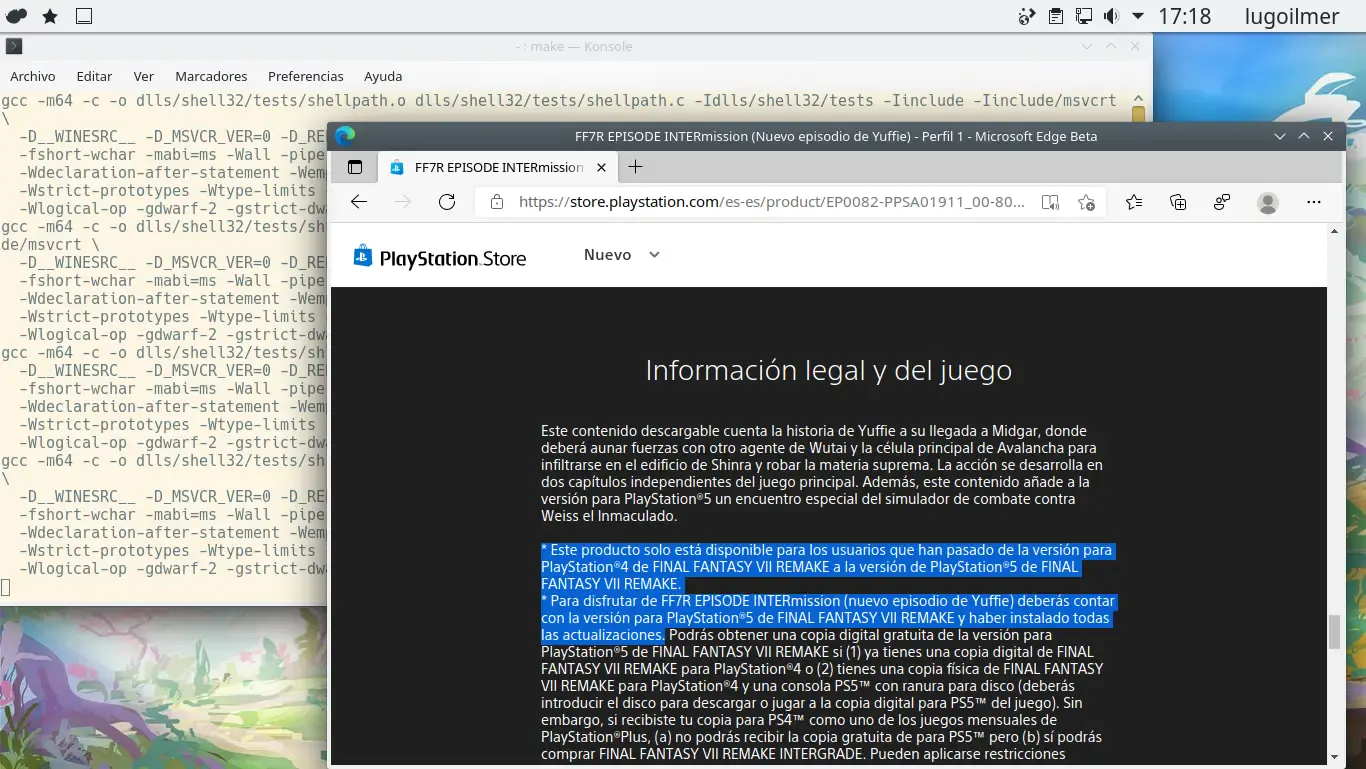Open the Preferencias menu in Konsole
1366x769 pixels.
[x=305, y=76]
